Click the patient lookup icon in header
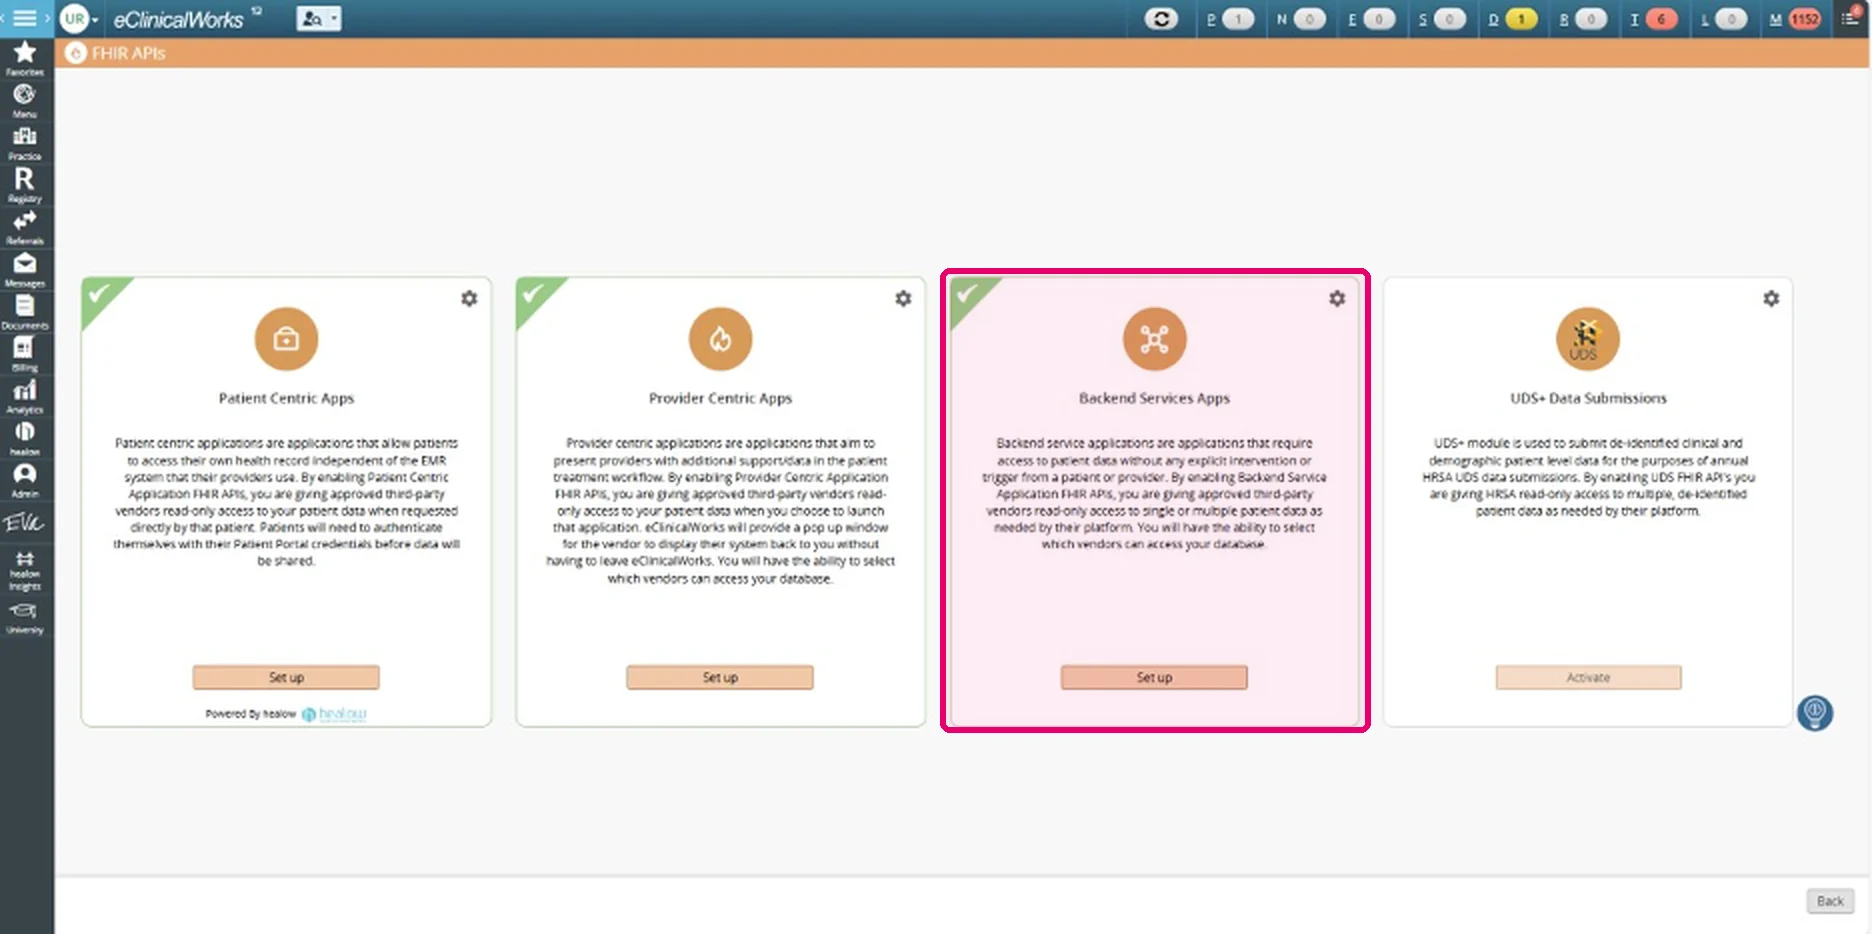This screenshot has width=1872, height=934. tap(312, 19)
